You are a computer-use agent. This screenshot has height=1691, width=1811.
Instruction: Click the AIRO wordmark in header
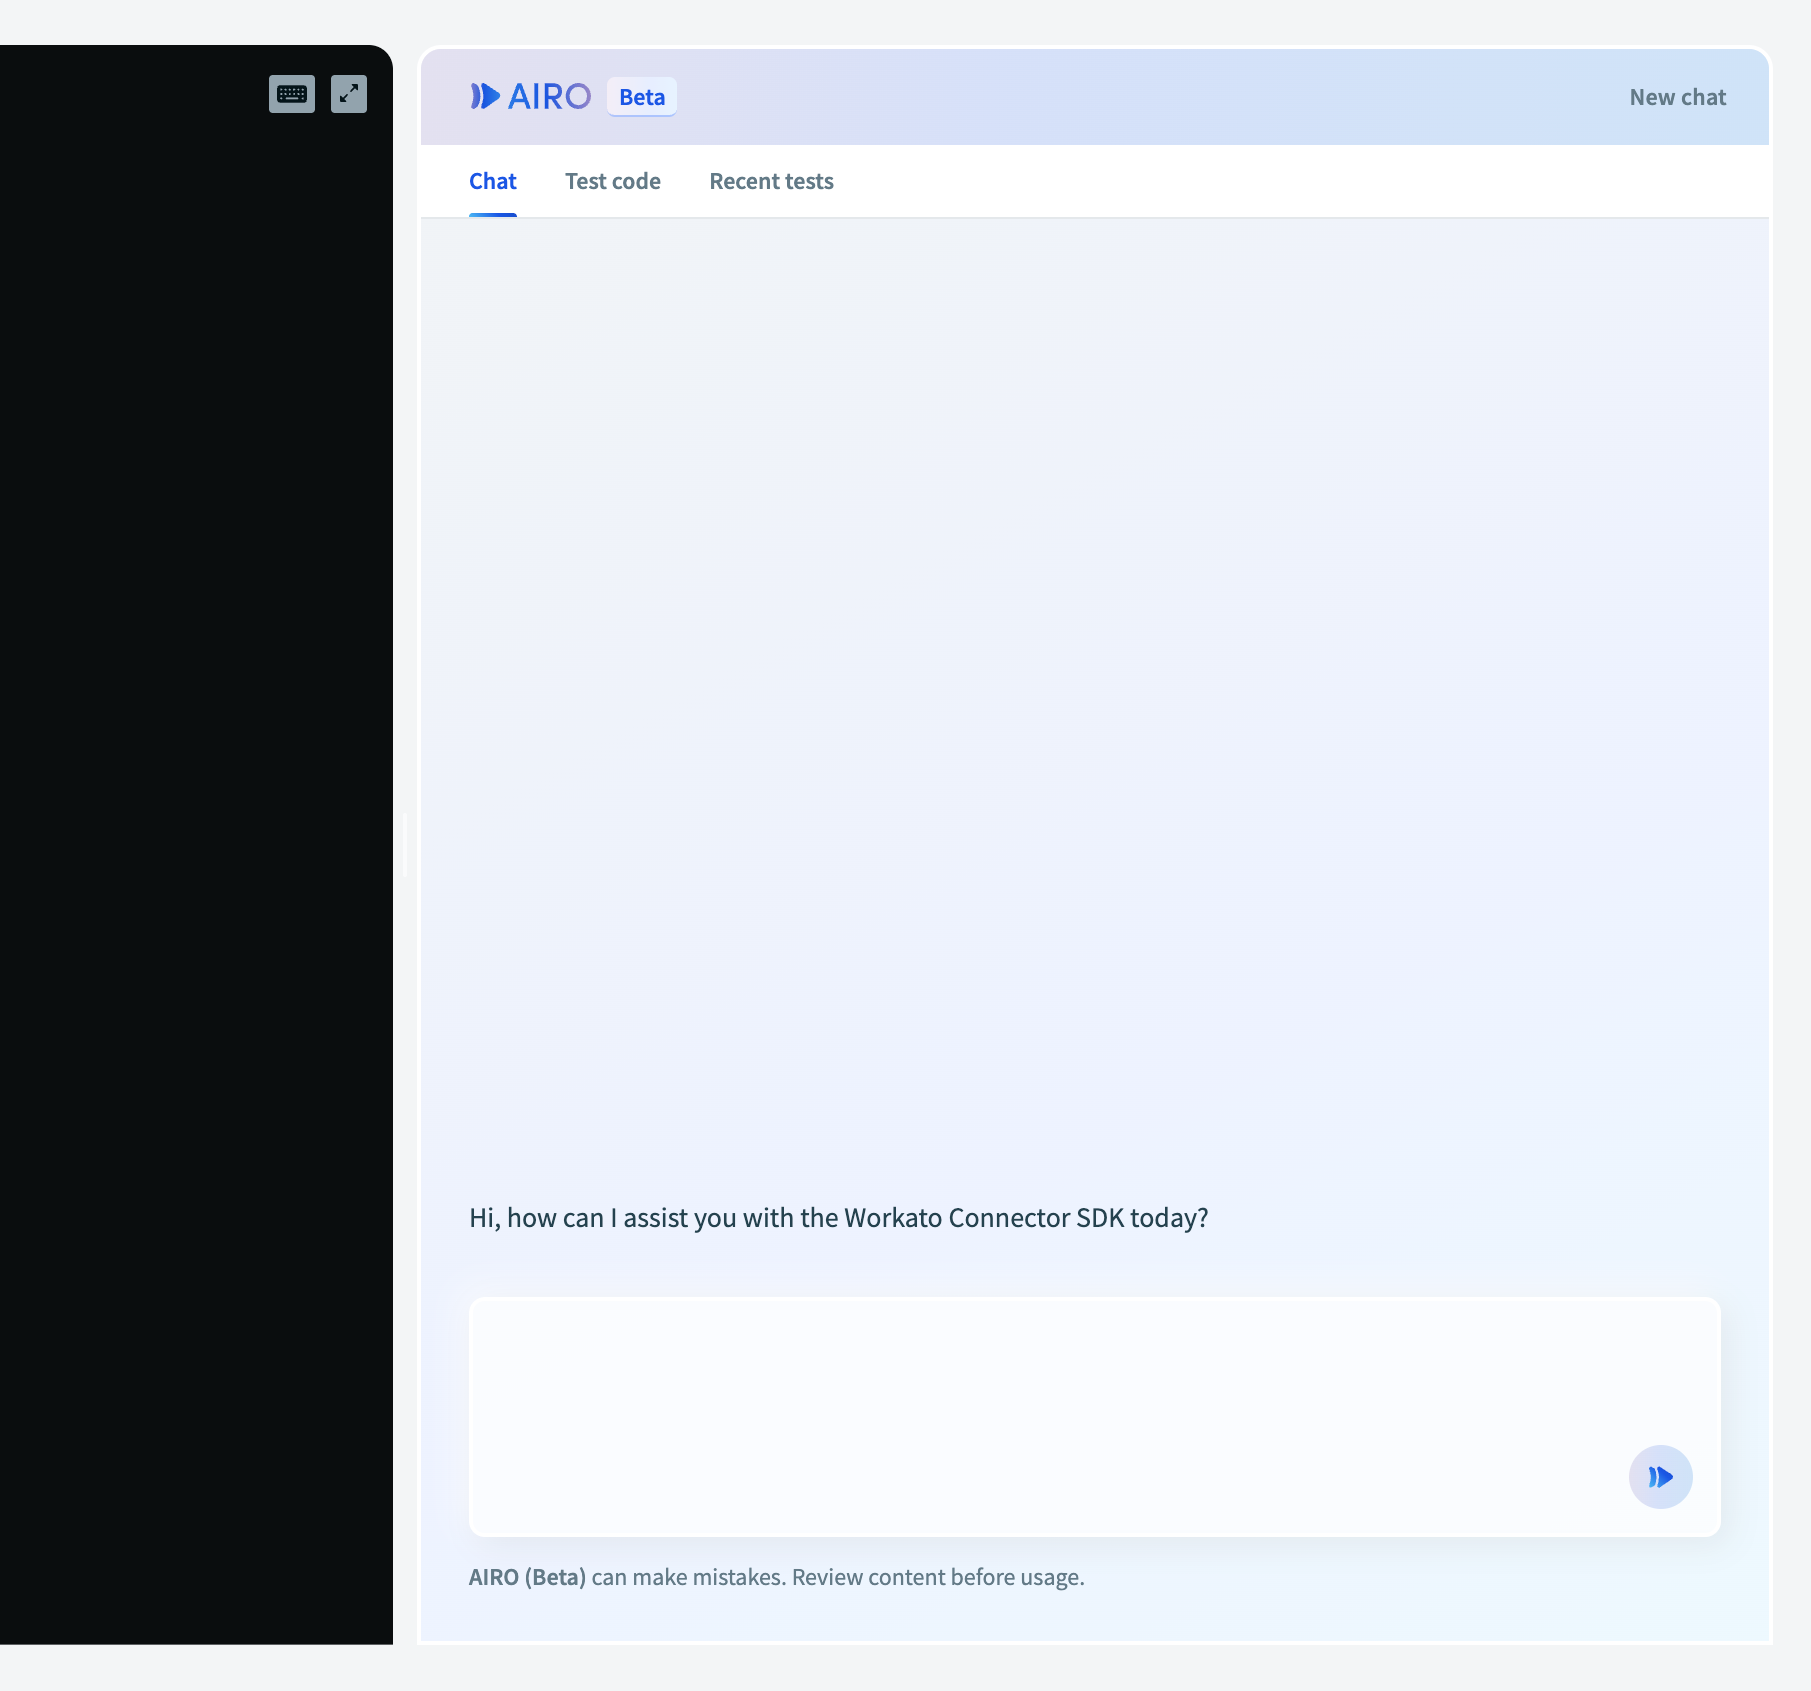[549, 97]
